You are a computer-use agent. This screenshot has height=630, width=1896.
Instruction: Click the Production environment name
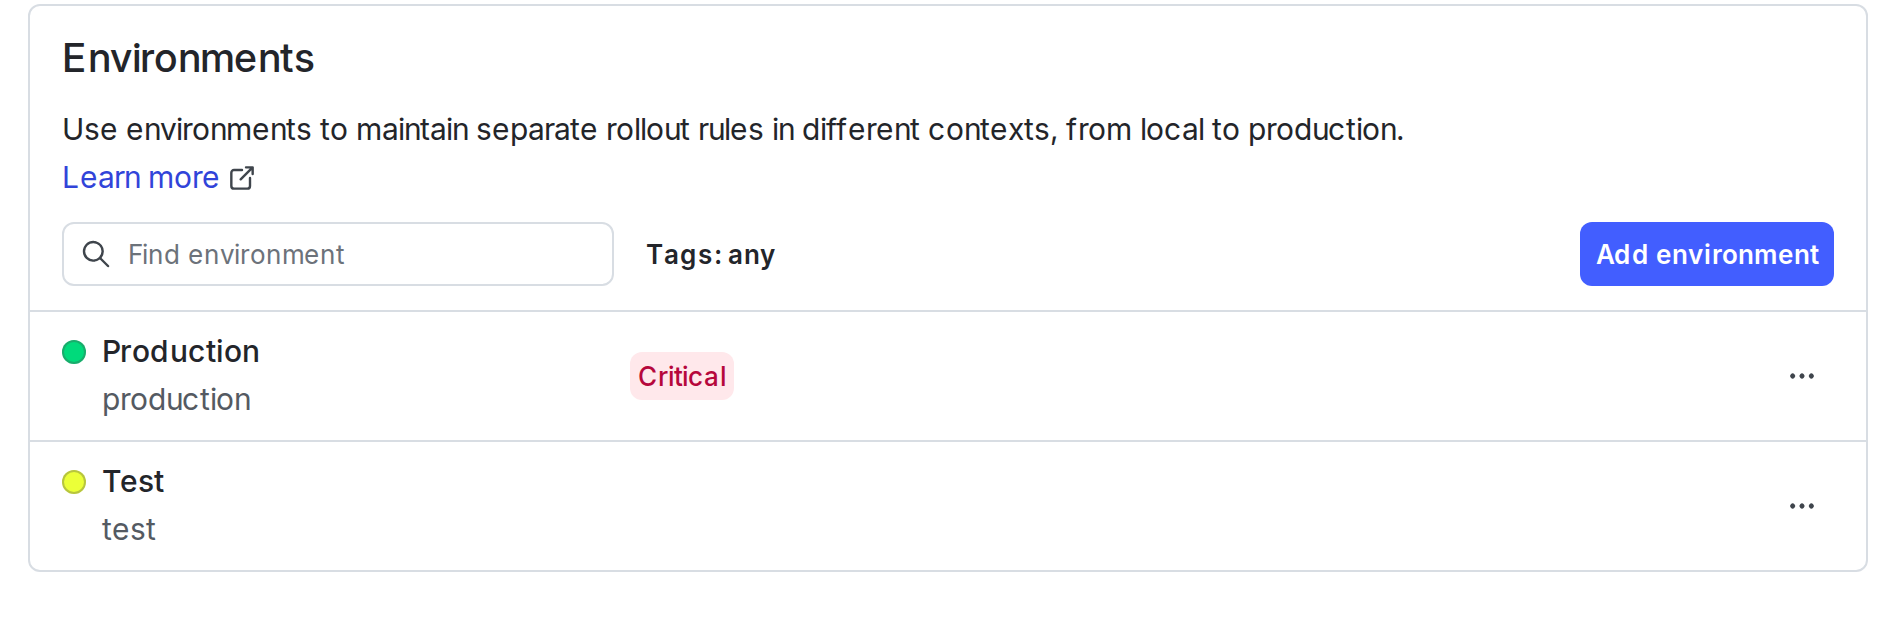coord(181,352)
